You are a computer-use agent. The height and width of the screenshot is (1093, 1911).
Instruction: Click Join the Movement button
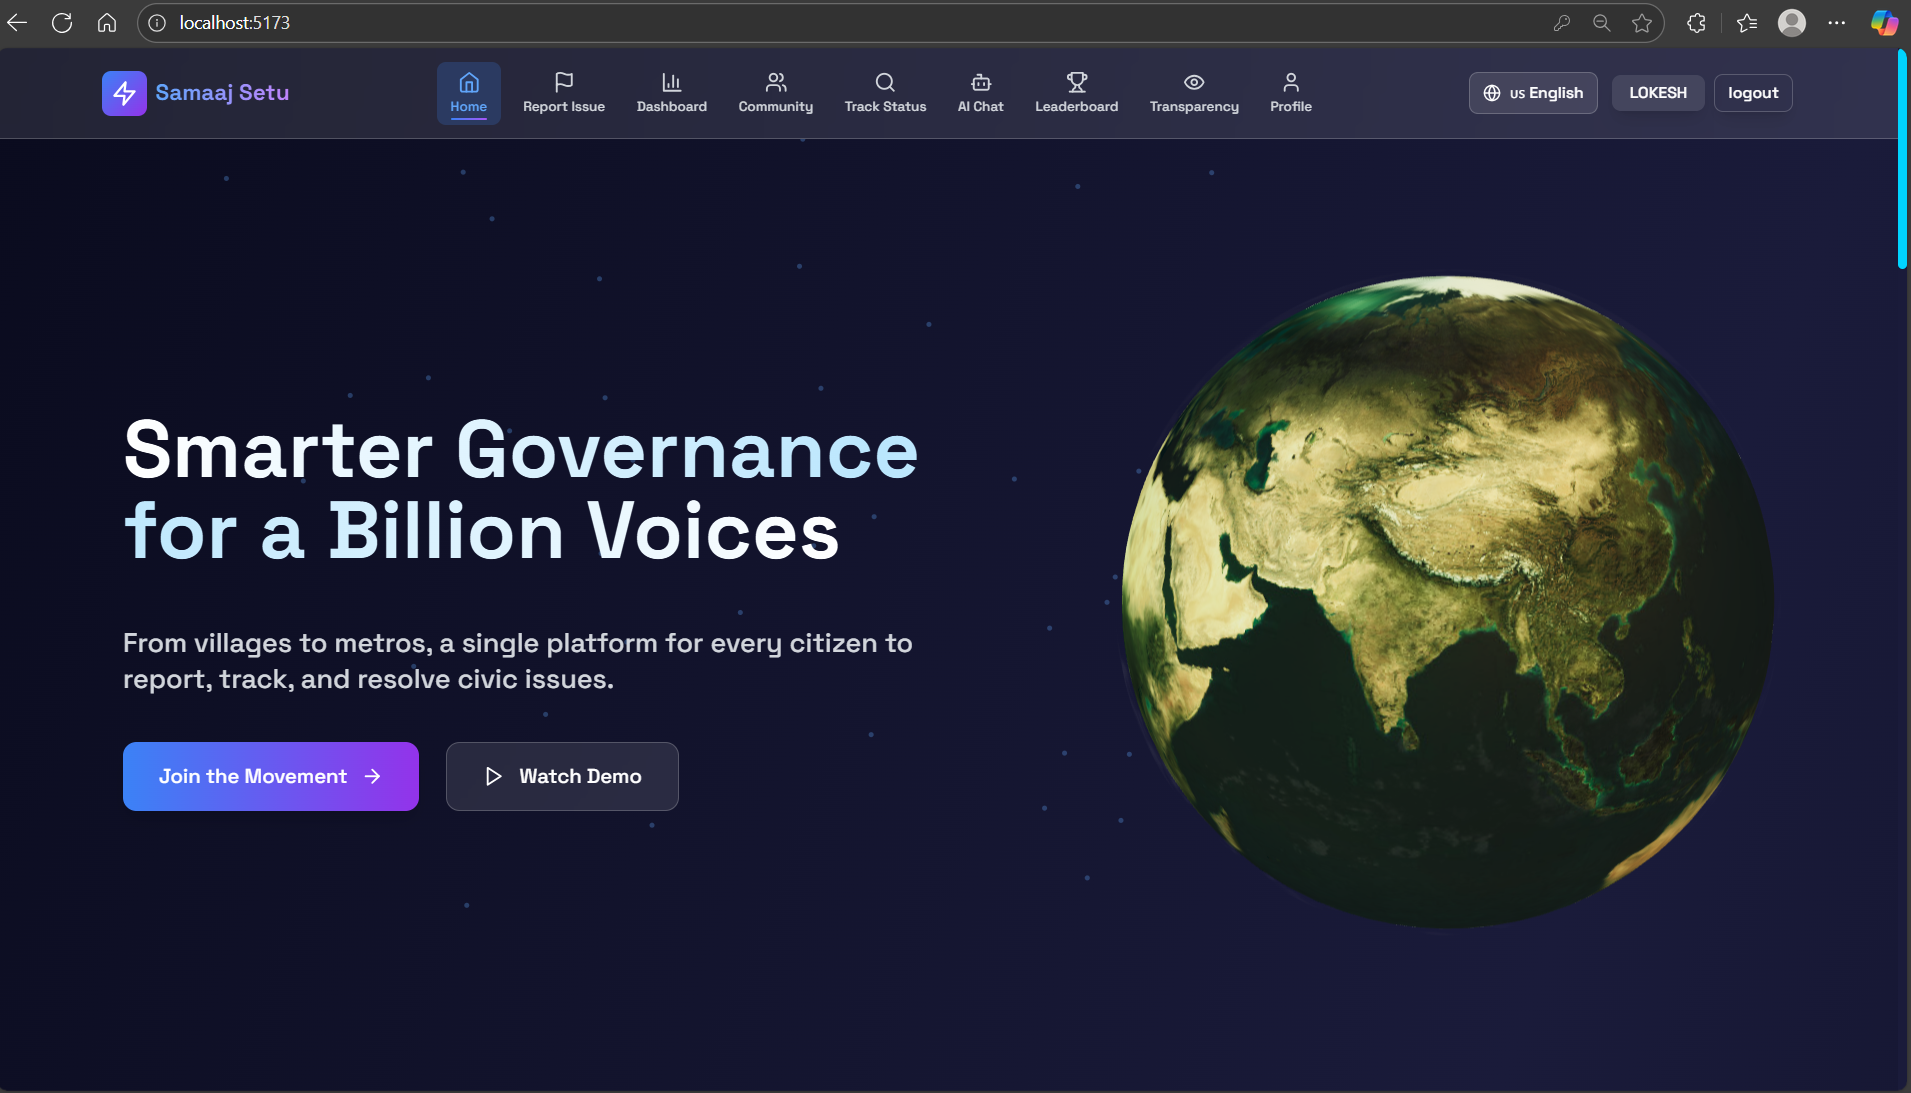click(271, 776)
